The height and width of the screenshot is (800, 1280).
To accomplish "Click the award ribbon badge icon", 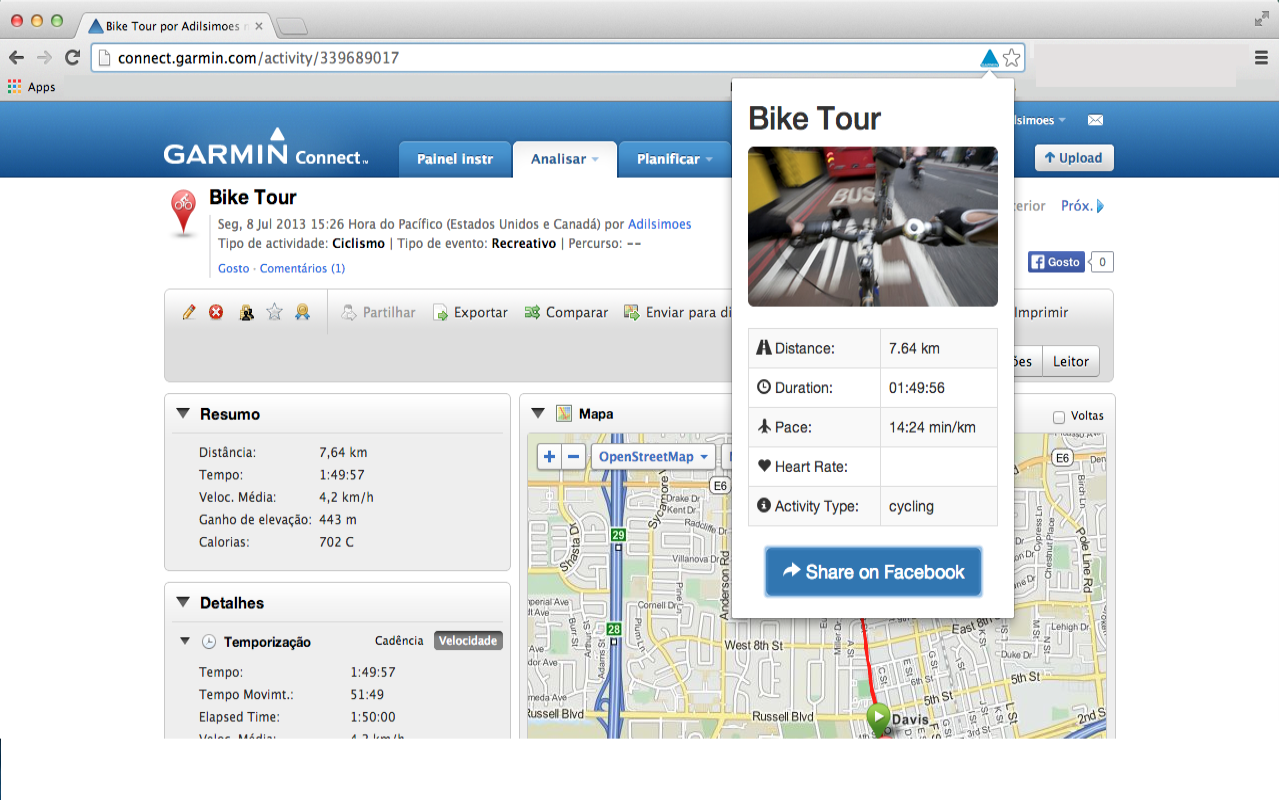I will point(302,312).
